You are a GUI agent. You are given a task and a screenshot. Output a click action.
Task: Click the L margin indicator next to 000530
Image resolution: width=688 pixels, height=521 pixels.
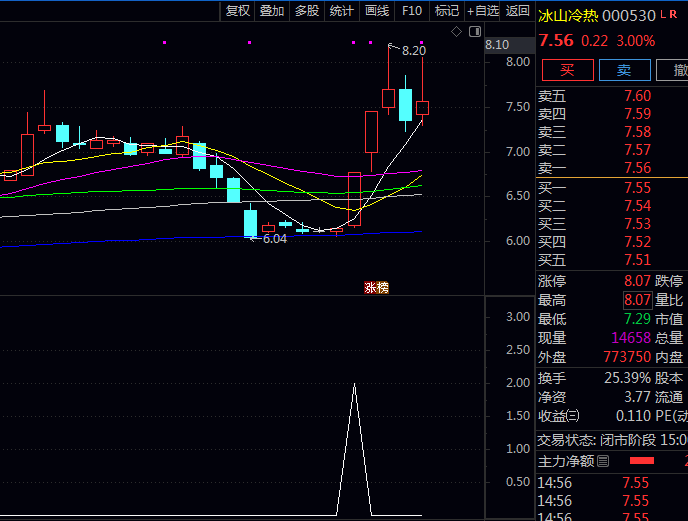pyautogui.click(x=662, y=15)
